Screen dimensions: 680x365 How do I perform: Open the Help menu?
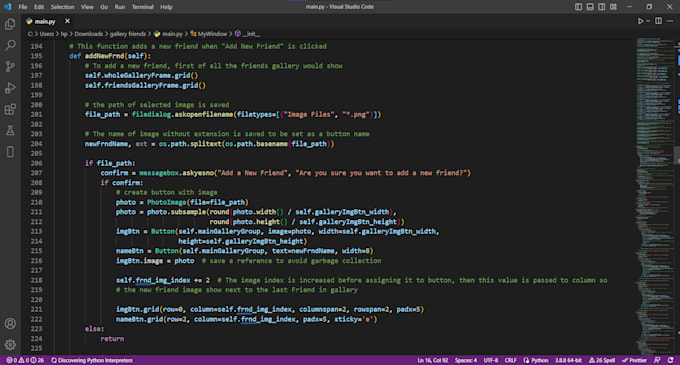[166, 7]
